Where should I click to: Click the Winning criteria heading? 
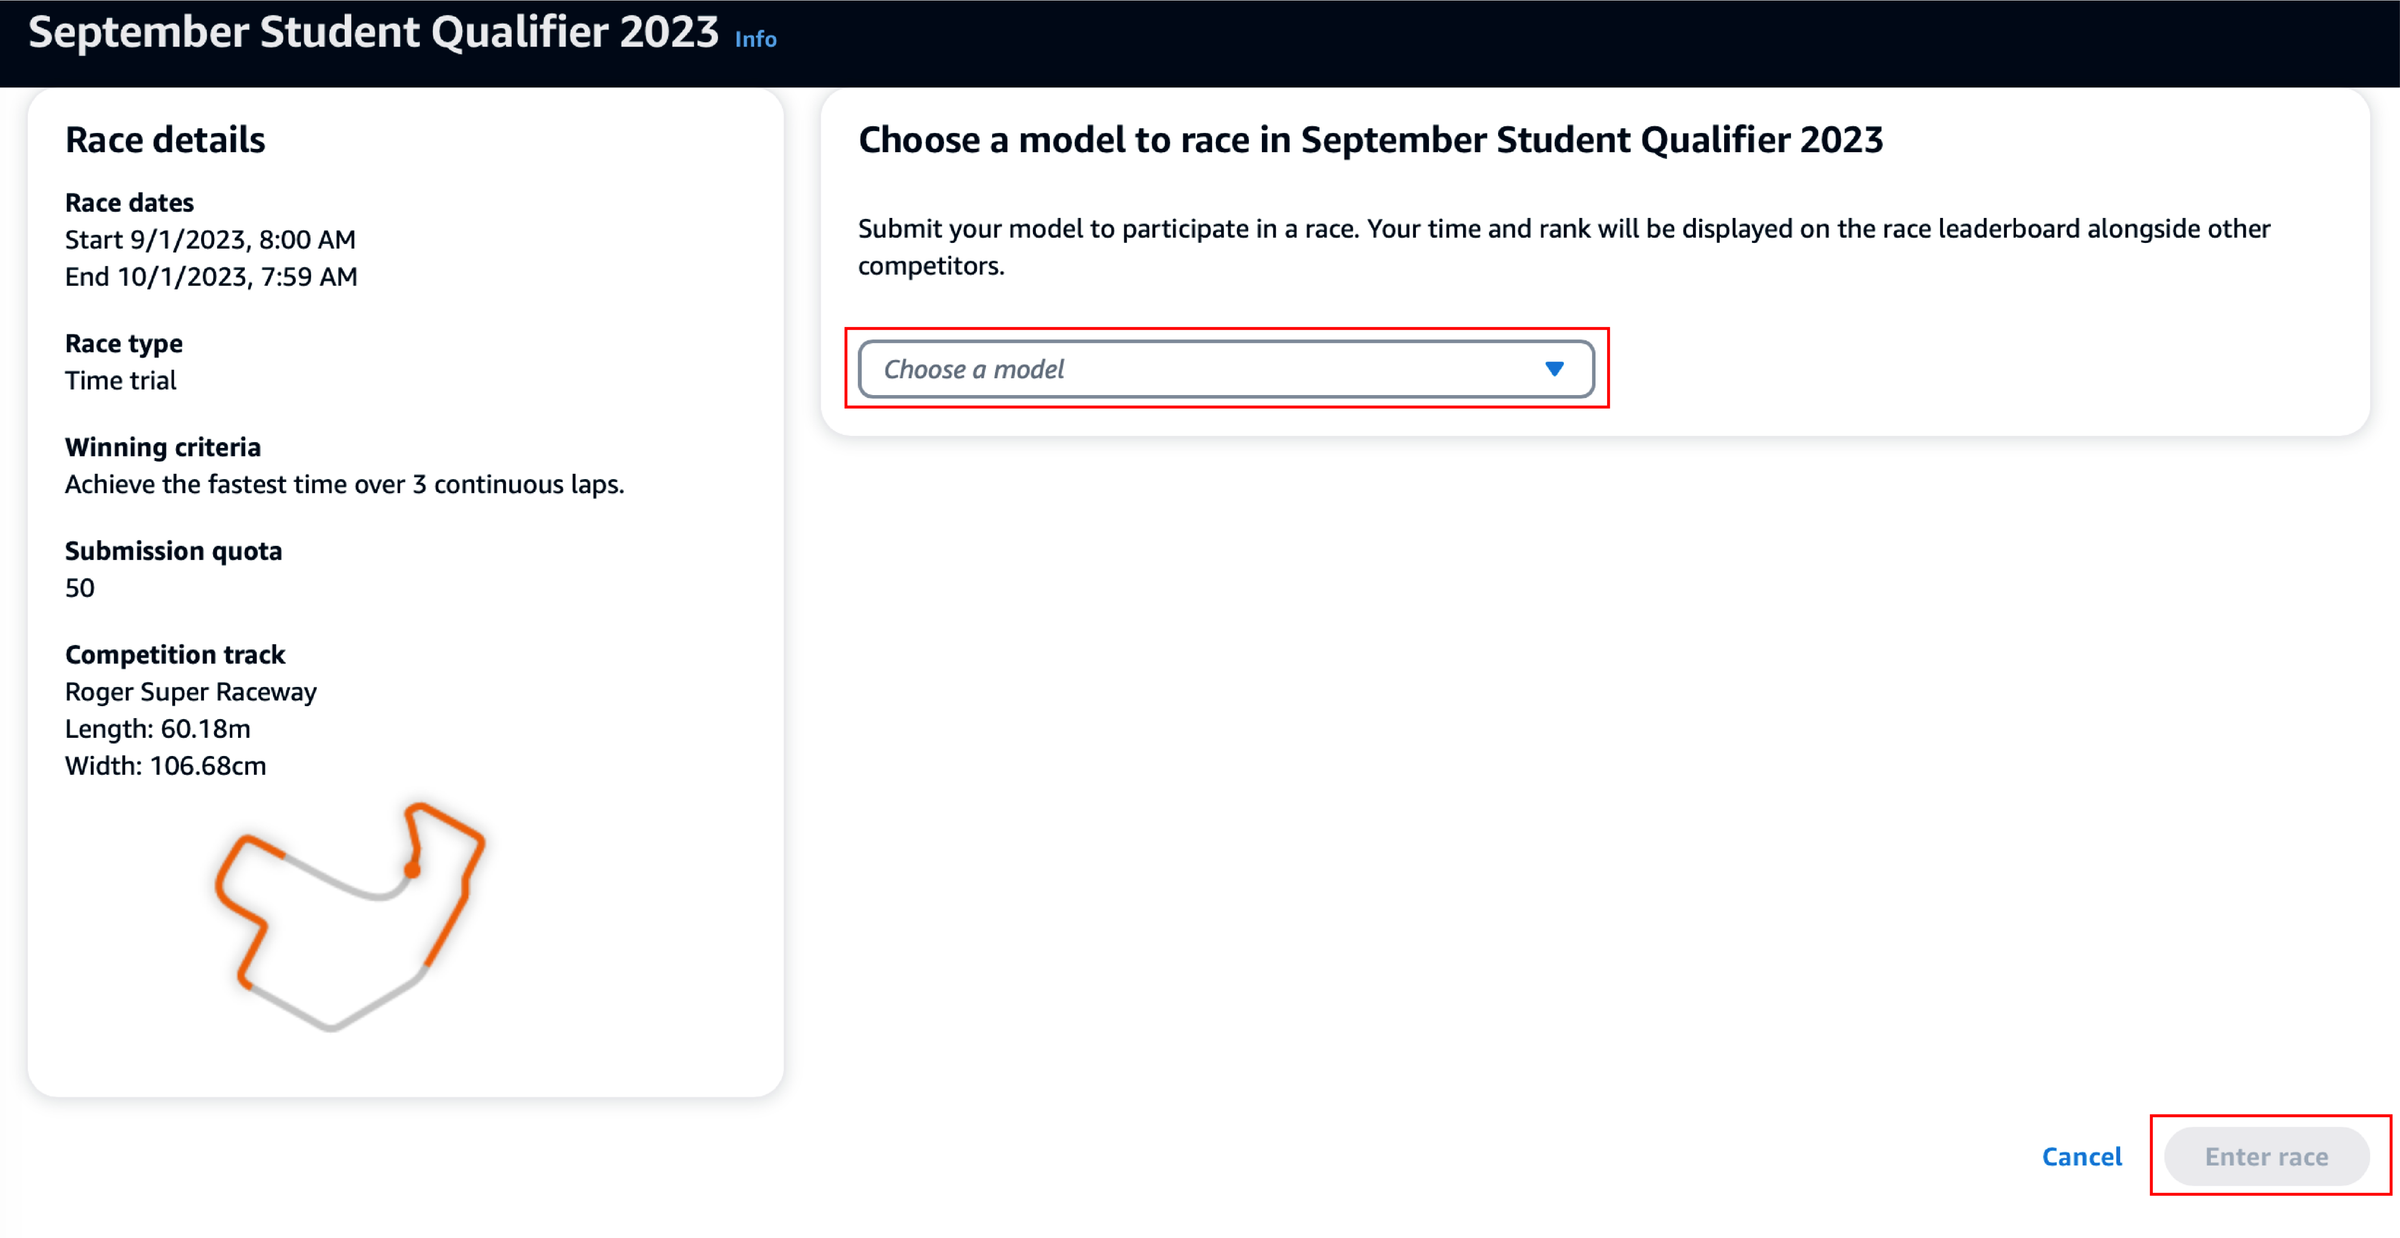tap(162, 446)
